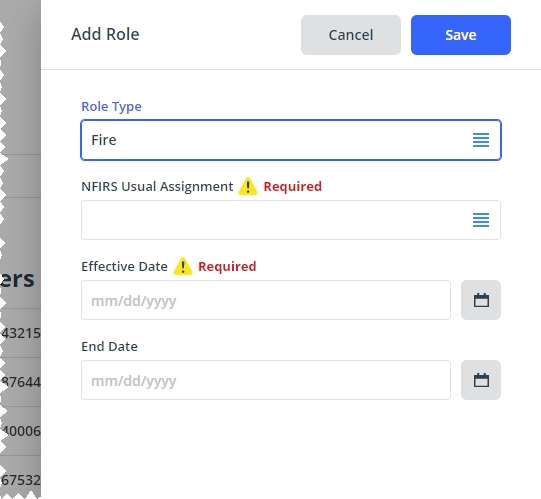
Task: Expand the empty NFIRS Usual Assignment dropdown
Action: [291, 220]
